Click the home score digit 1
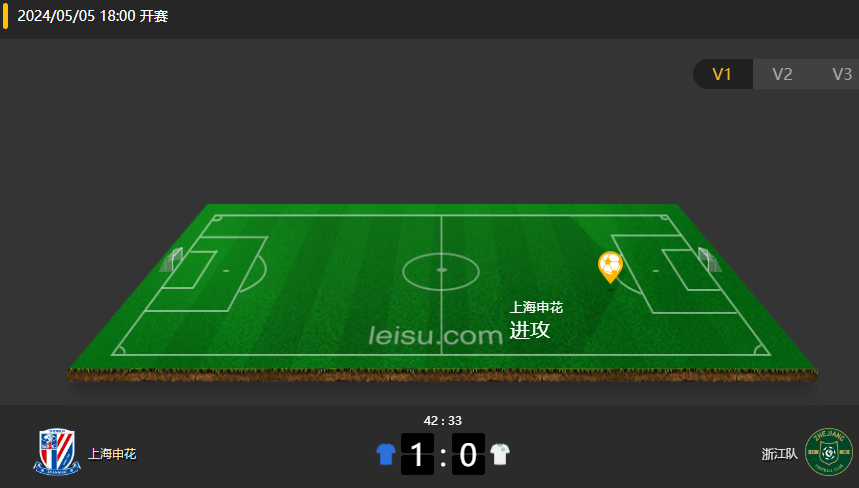The width and height of the screenshot is (859, 488). (417, 454)
